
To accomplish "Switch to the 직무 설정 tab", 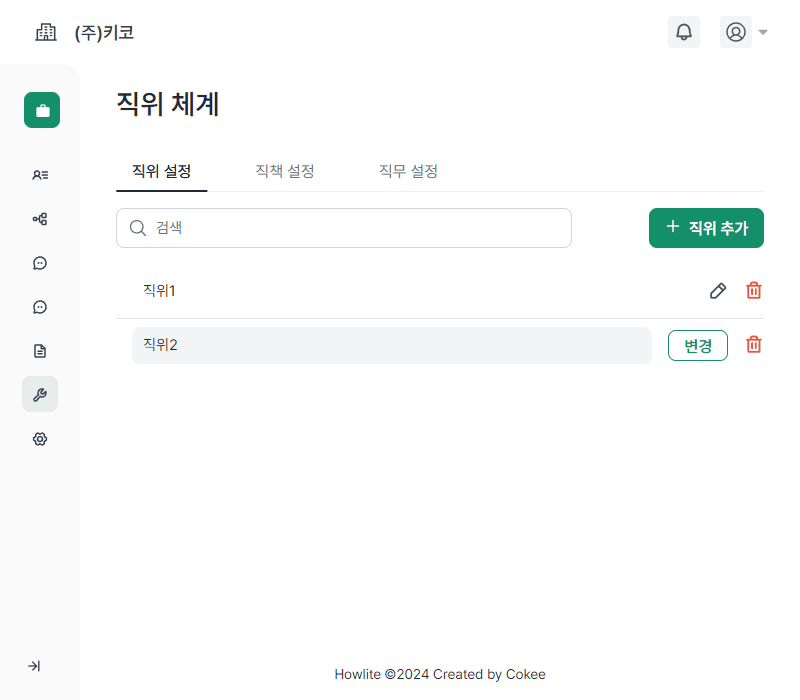I will point(407,171).
